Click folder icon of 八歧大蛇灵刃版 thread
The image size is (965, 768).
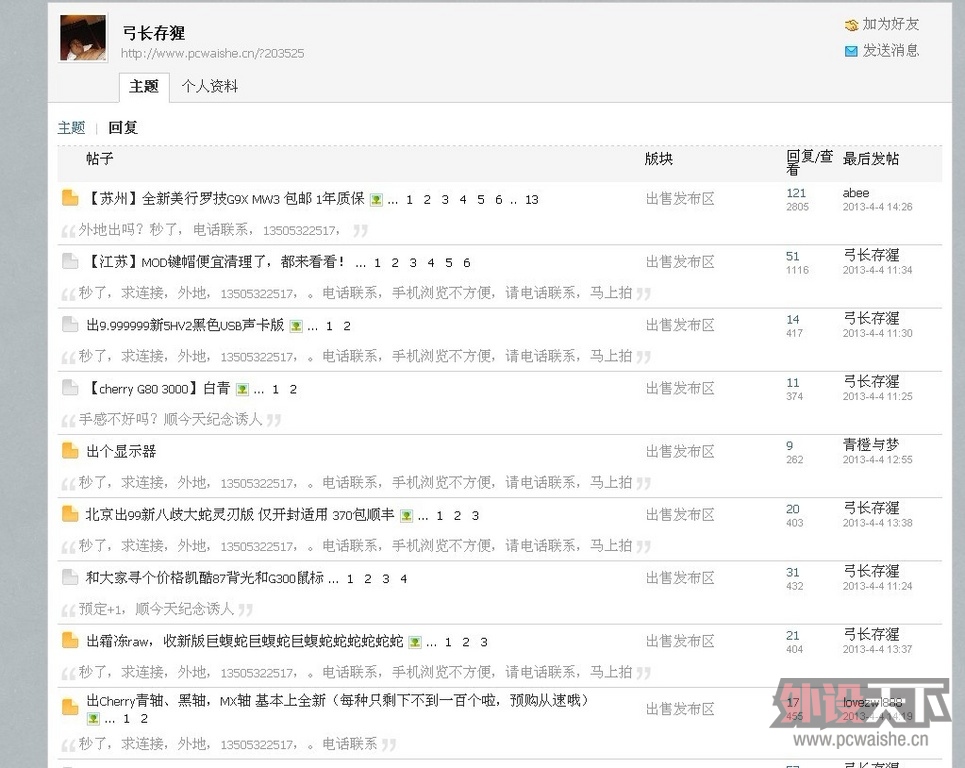(x=70, y=514)
